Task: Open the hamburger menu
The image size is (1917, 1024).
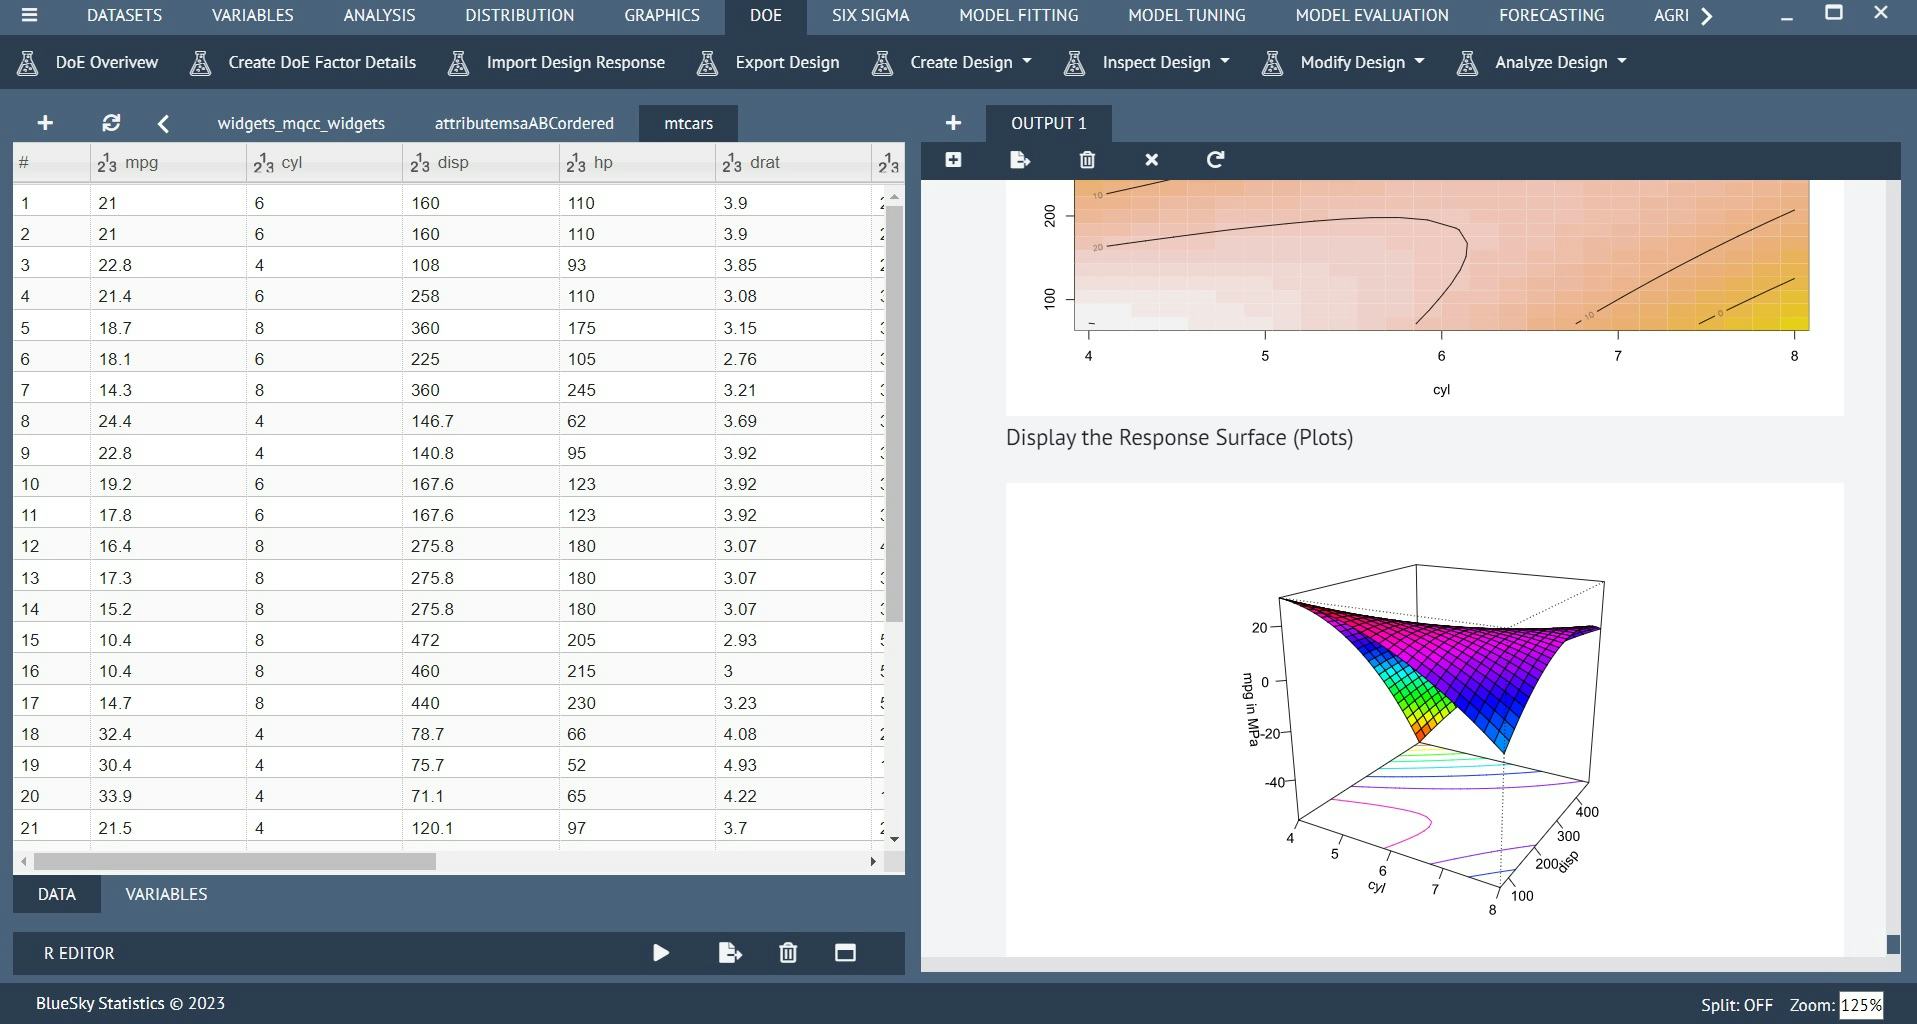Action: 29,15
